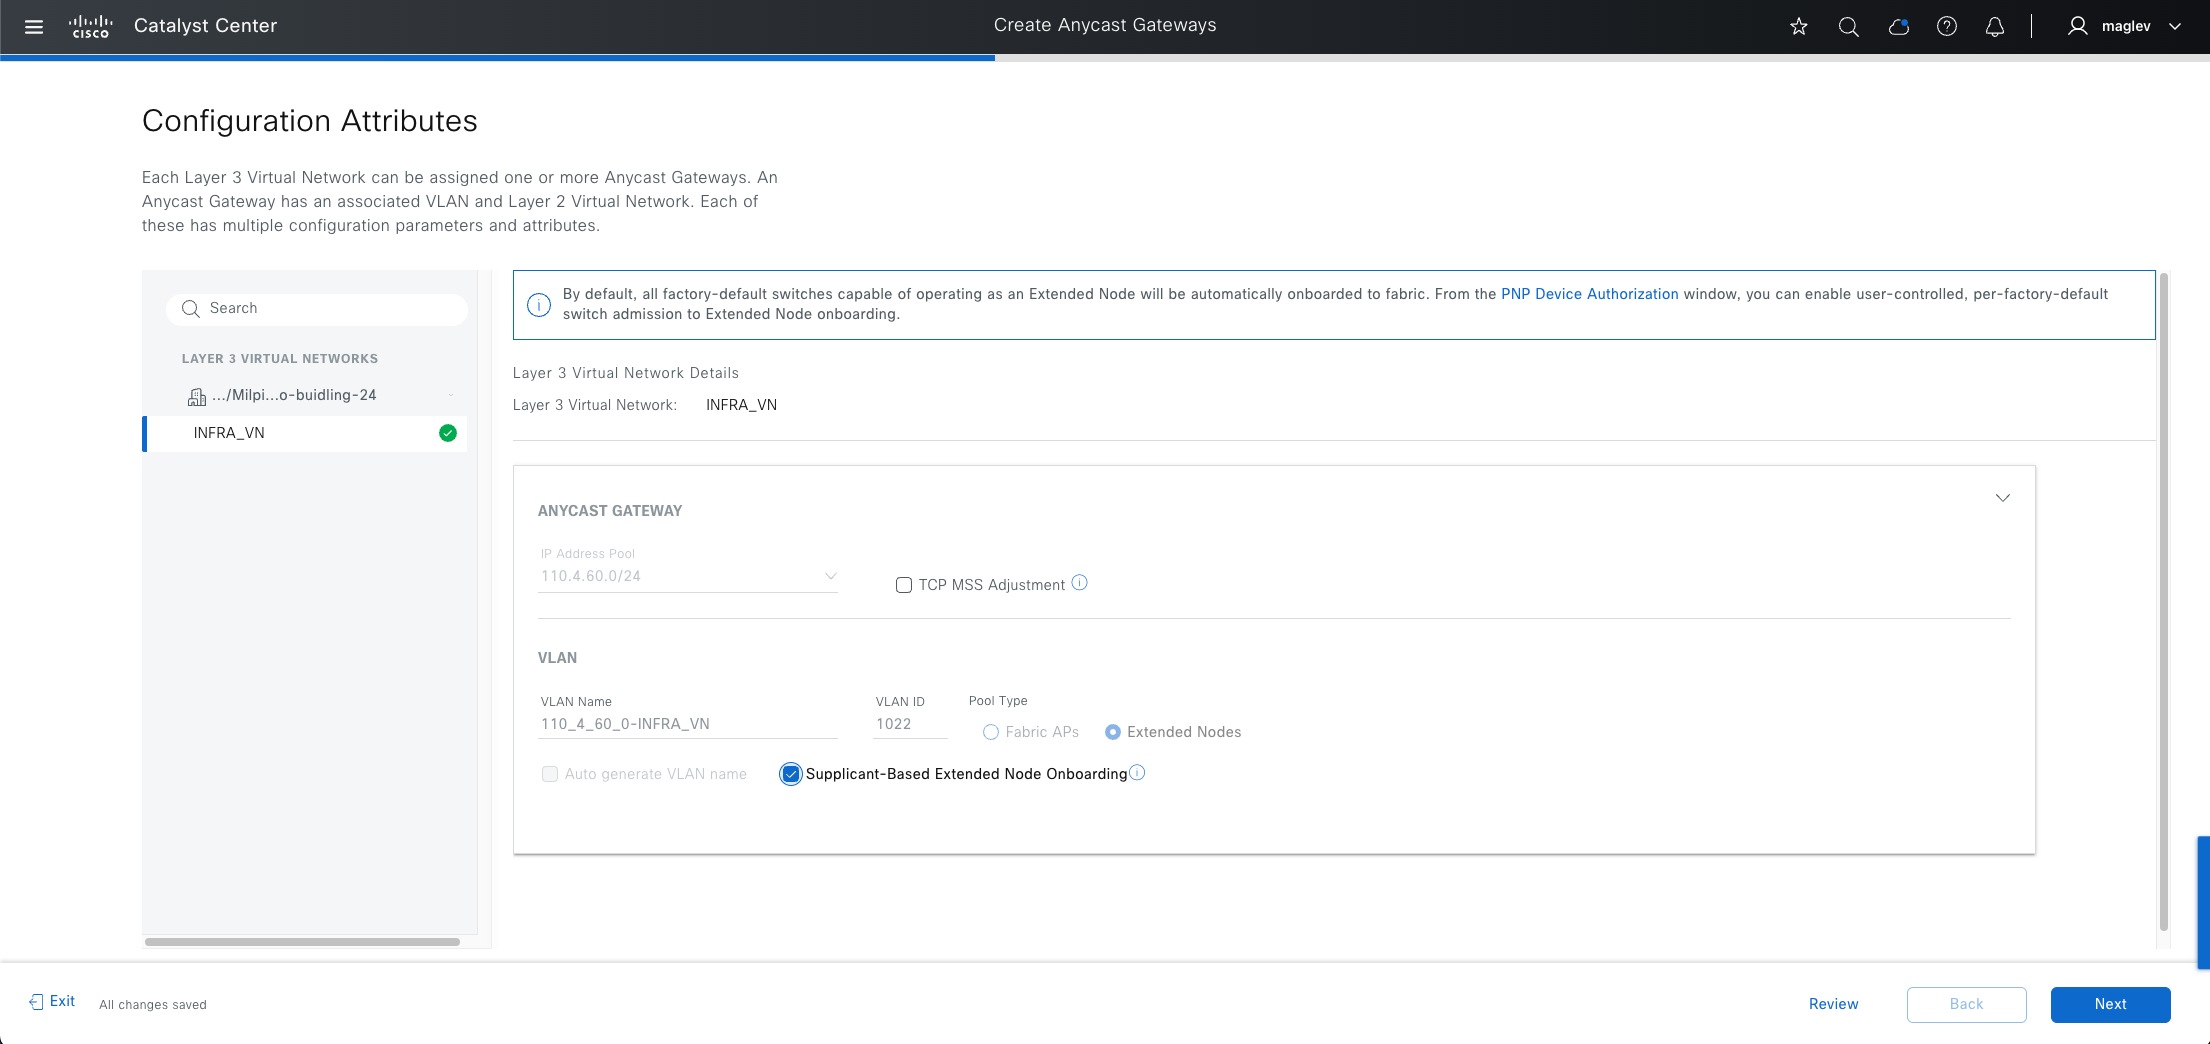Enable the TCP MSS Adjustment checkbox
Viewport: 2210px width, 1044px height.
coord(904,585)
